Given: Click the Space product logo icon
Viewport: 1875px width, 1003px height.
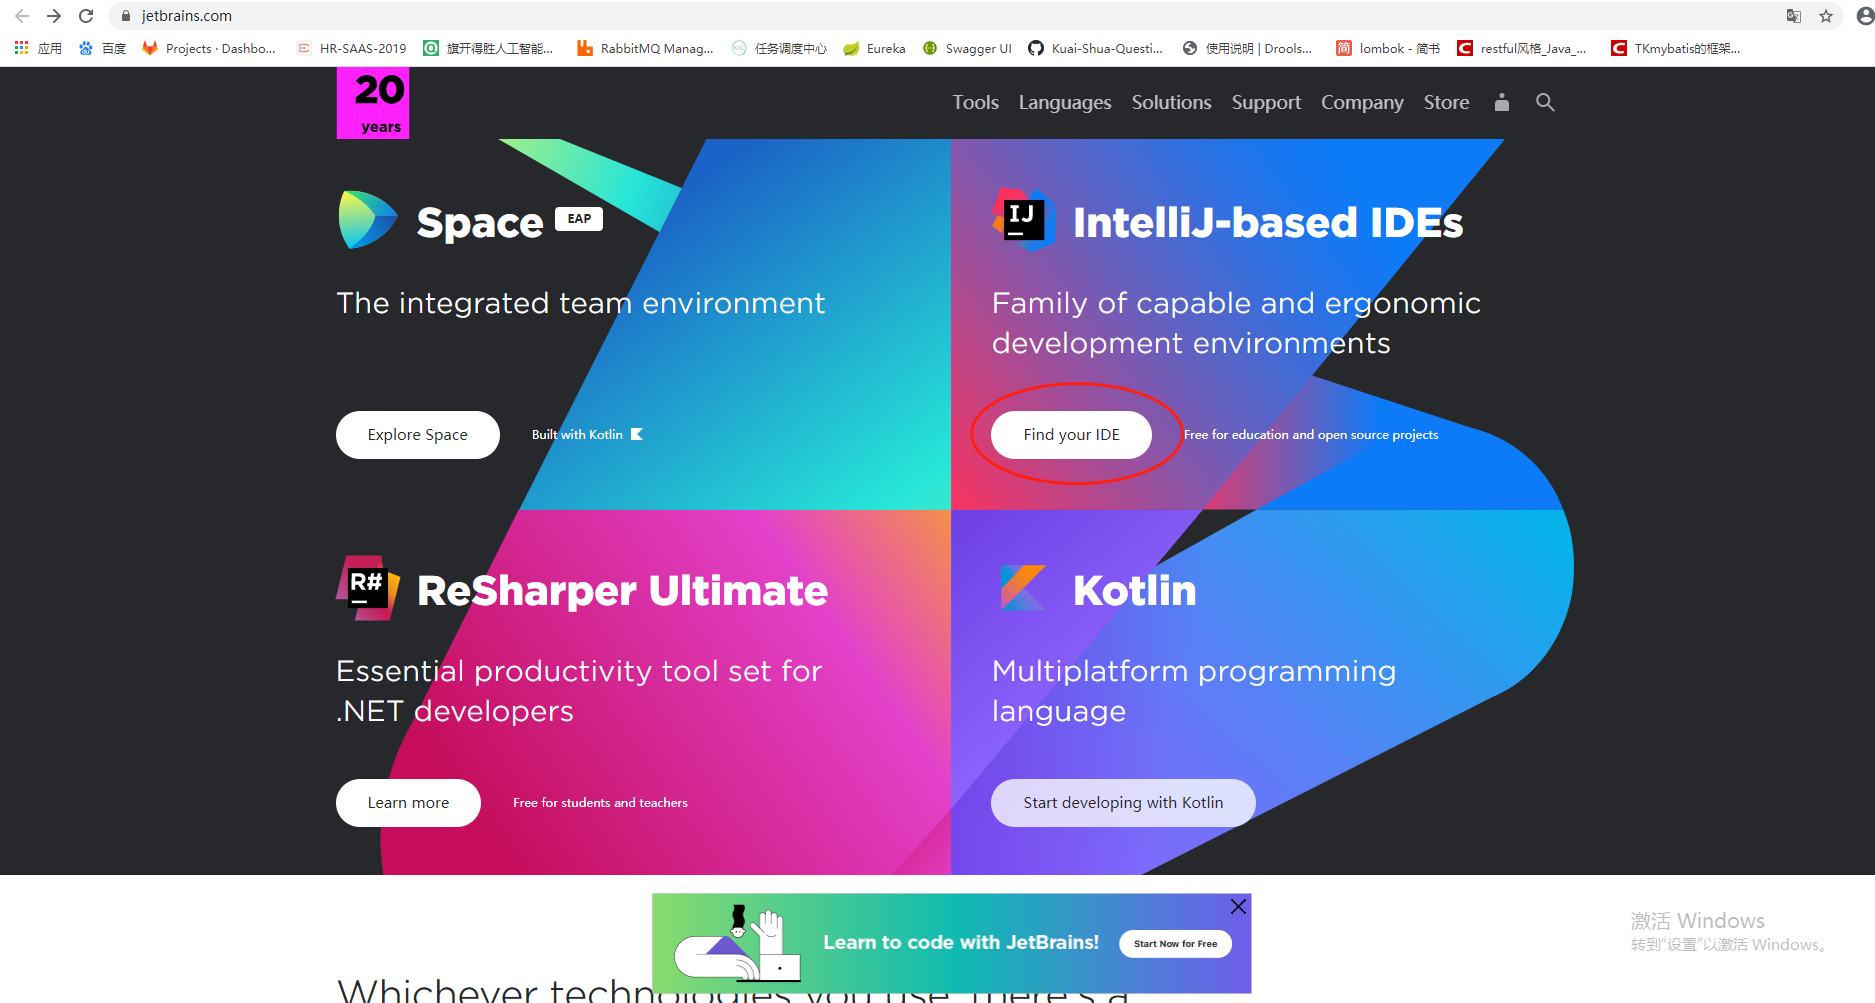Looking at the screenshot, I should [368, 220].
